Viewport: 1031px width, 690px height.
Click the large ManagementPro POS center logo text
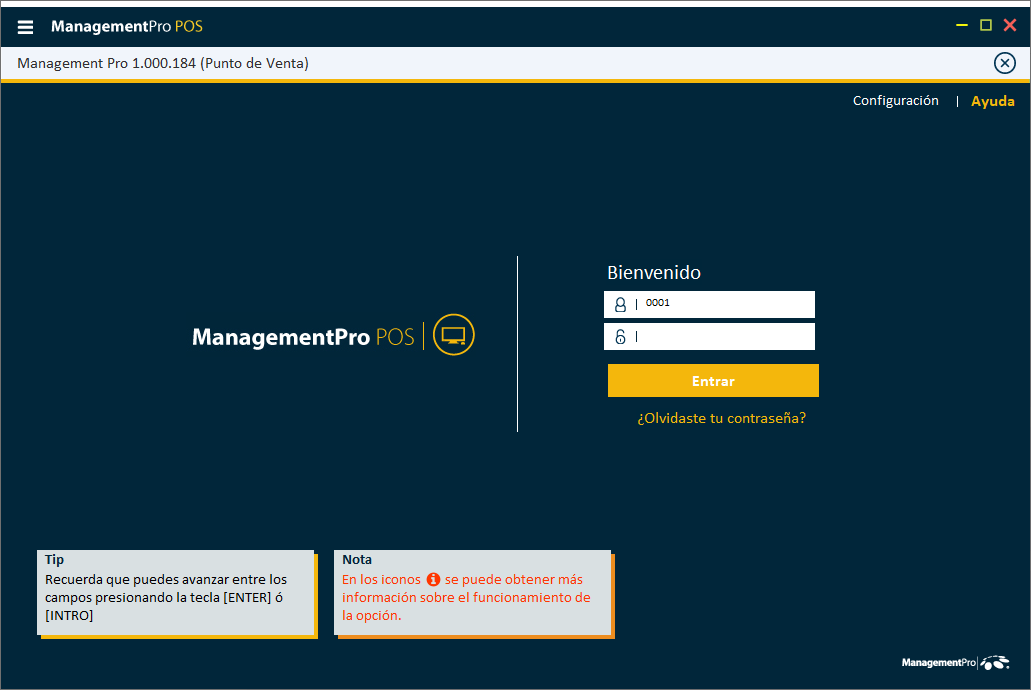(x=303, y=337)
